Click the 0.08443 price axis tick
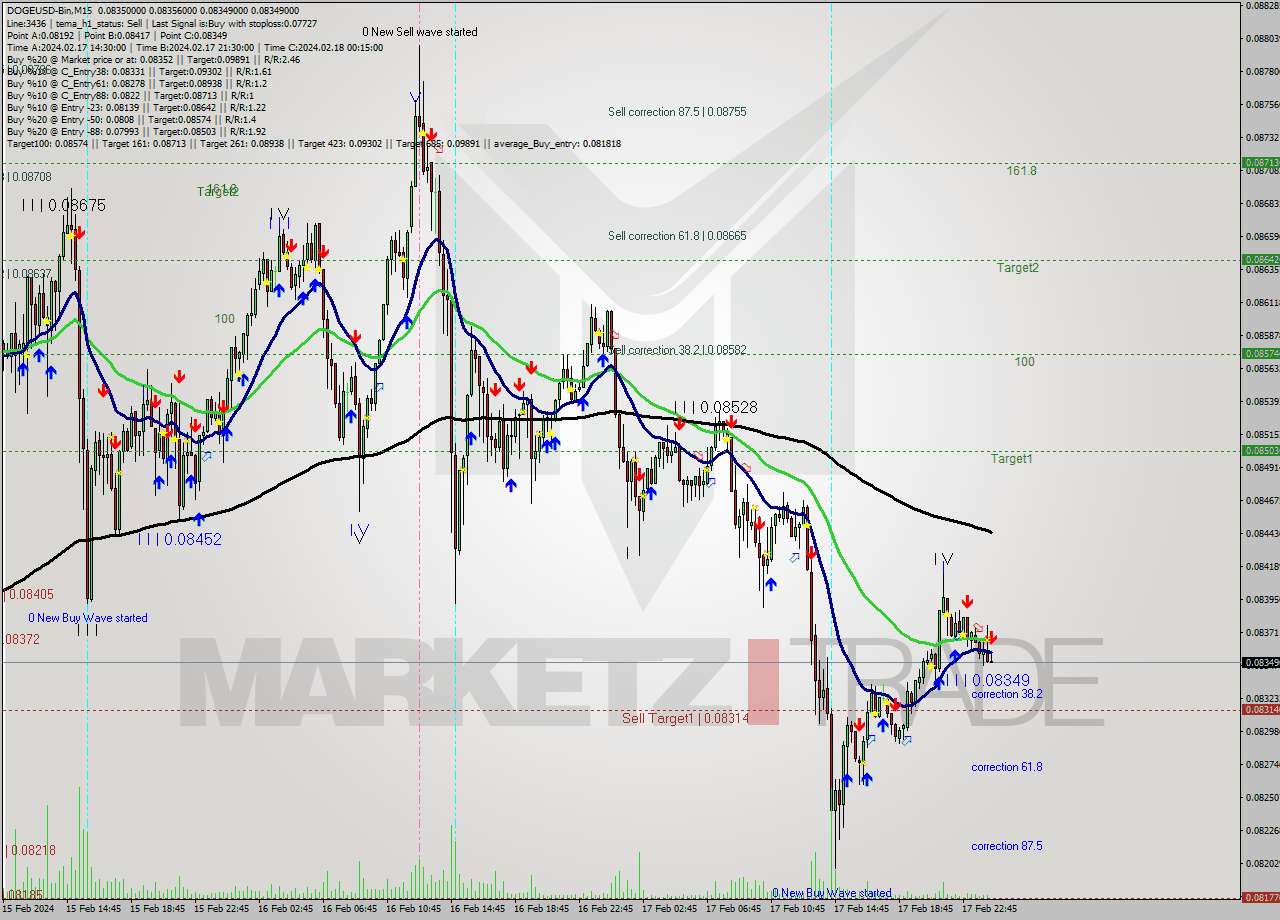 pyautogui.click(x=1262, y=533)
